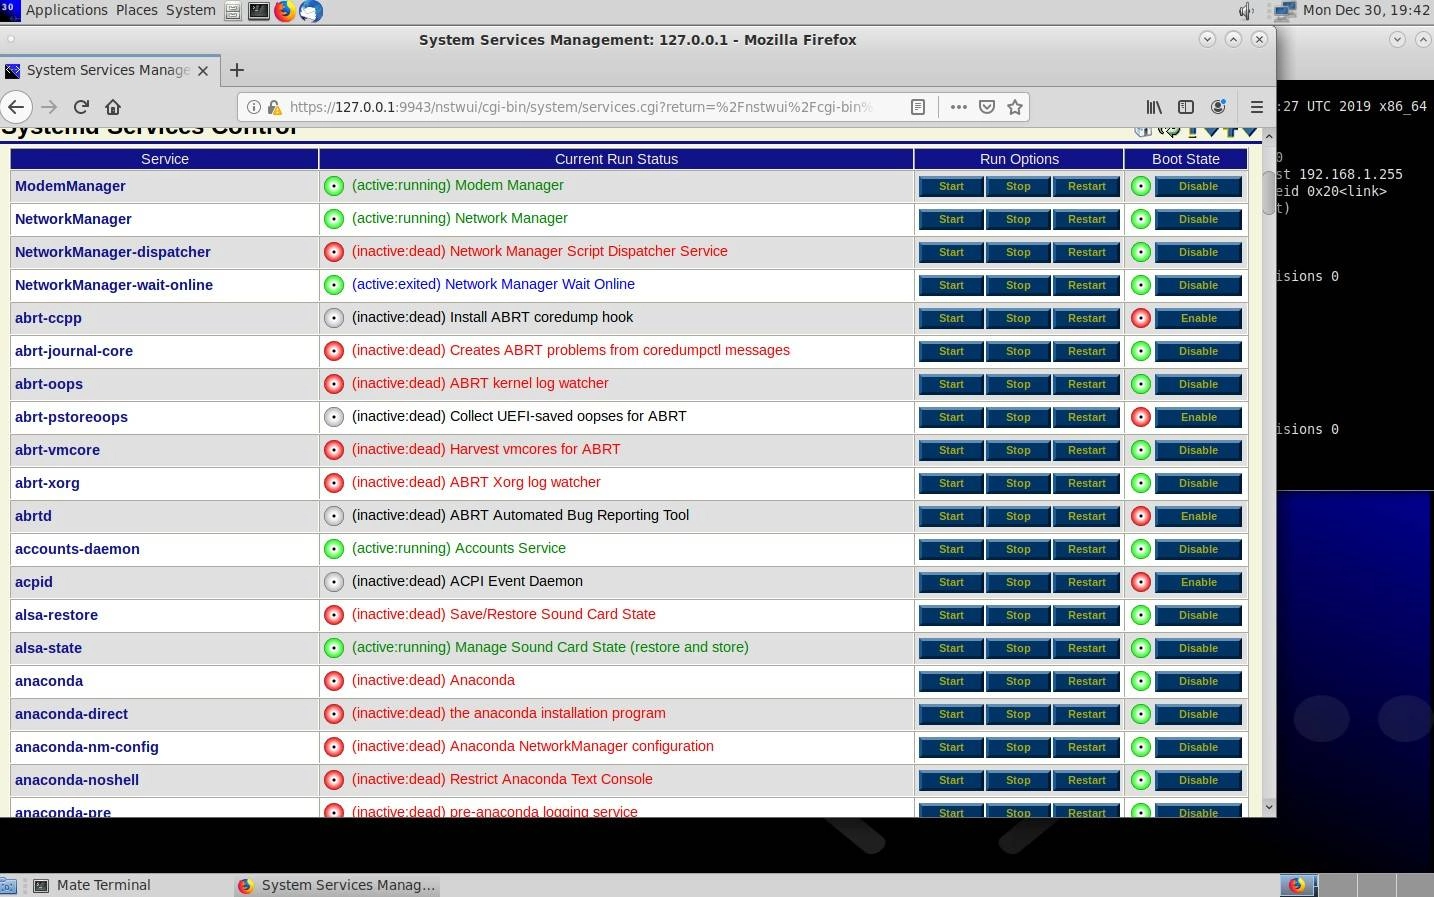Show site info via the circled i icon
1434x897 pixels.
tap(254, 107)
